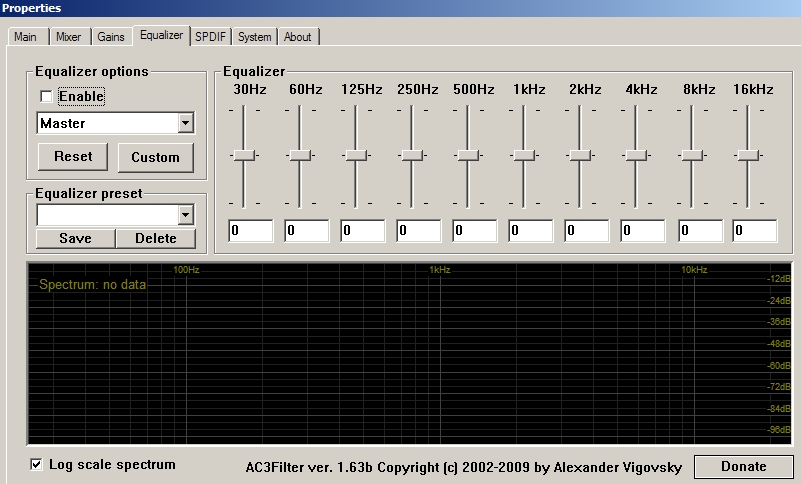
Task: Focus the 500Hz gain value field
Action: pos(475,231)
